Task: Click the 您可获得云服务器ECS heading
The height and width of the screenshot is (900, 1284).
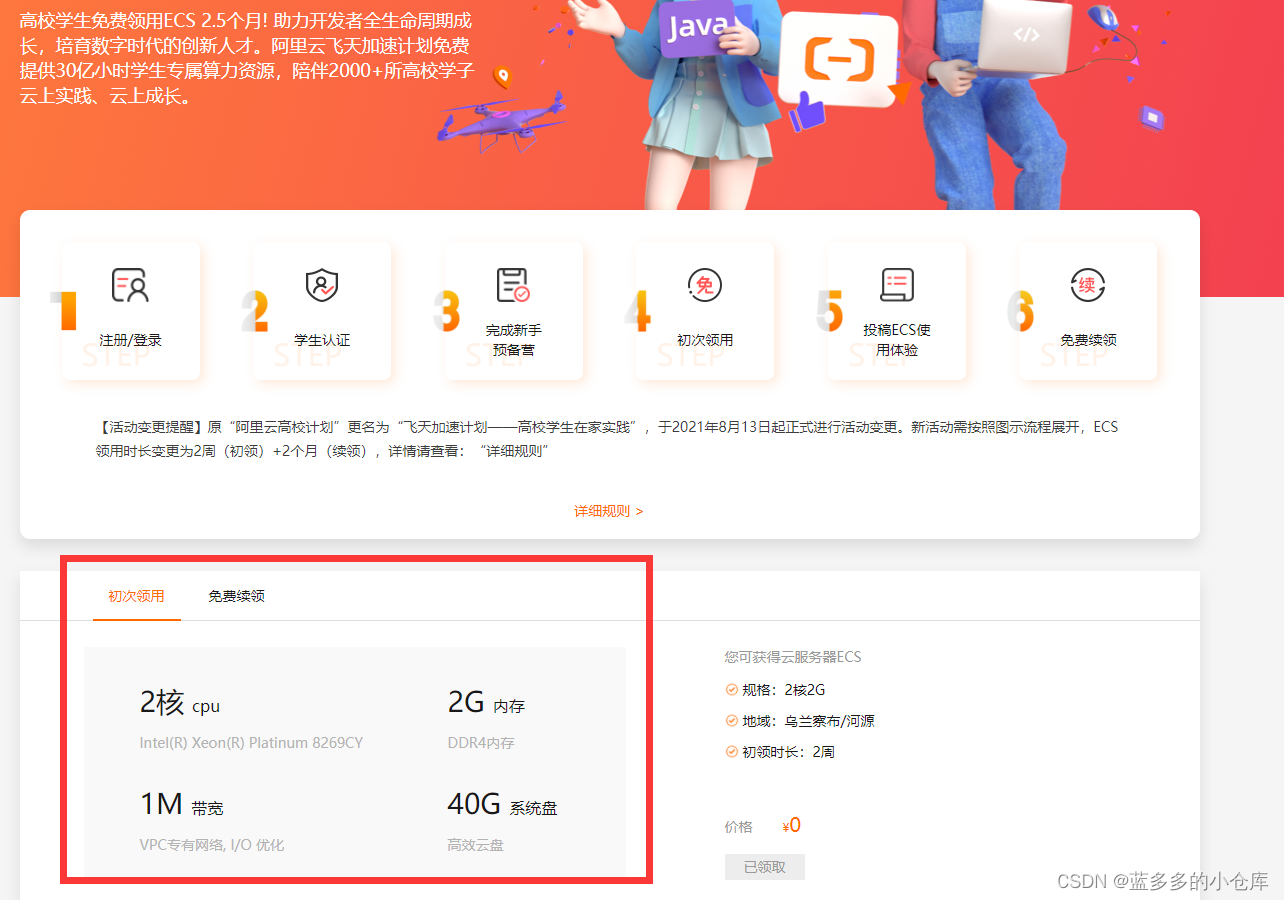Action: click(x=793, y=657)
